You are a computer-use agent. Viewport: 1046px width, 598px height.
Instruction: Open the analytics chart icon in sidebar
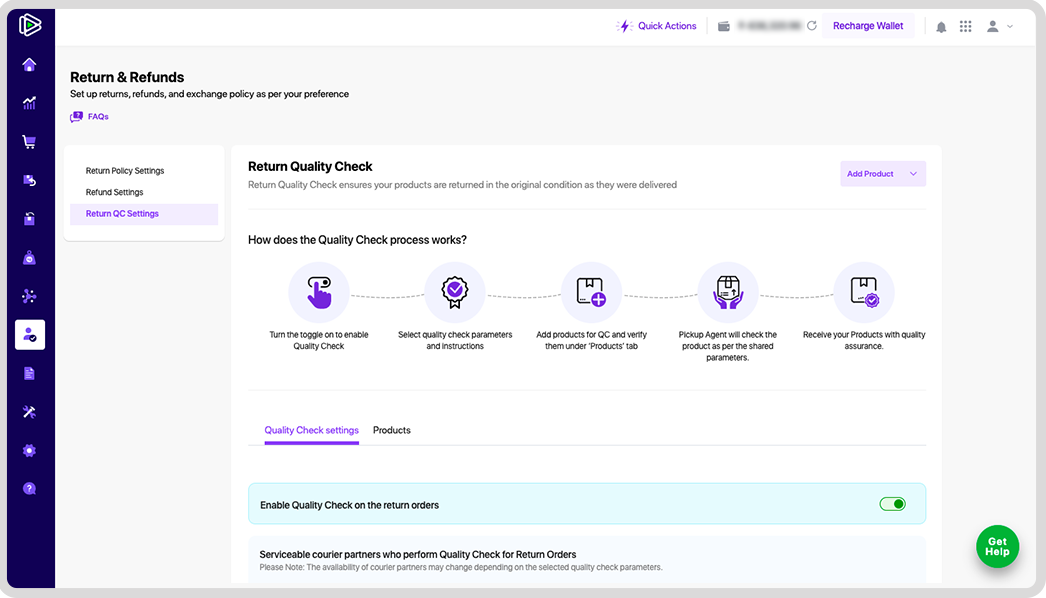coord(29,103)
